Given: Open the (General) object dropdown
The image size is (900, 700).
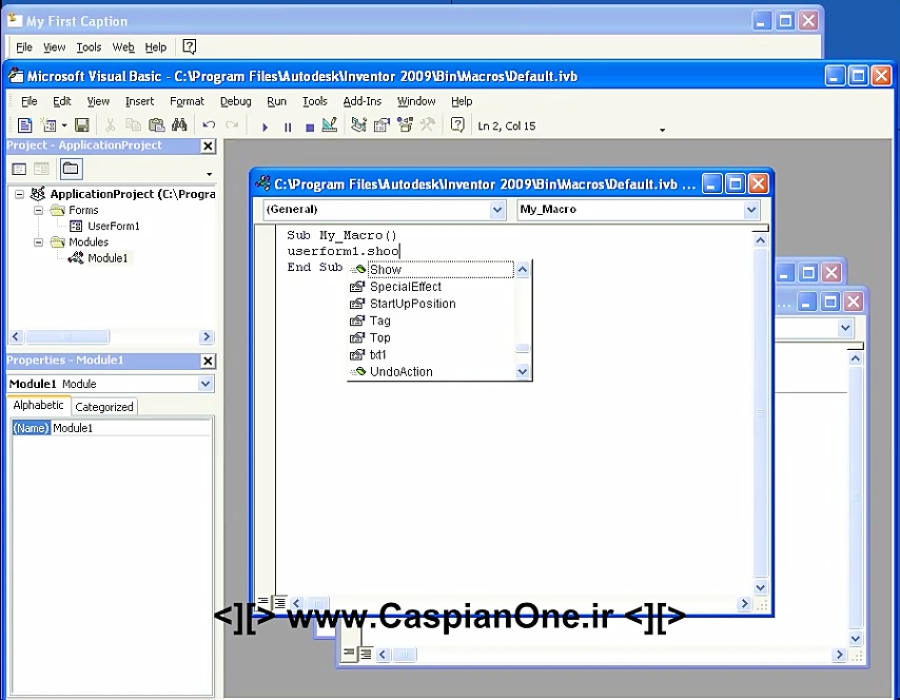Looking at the screenshot, I should (x=498, y=209).
